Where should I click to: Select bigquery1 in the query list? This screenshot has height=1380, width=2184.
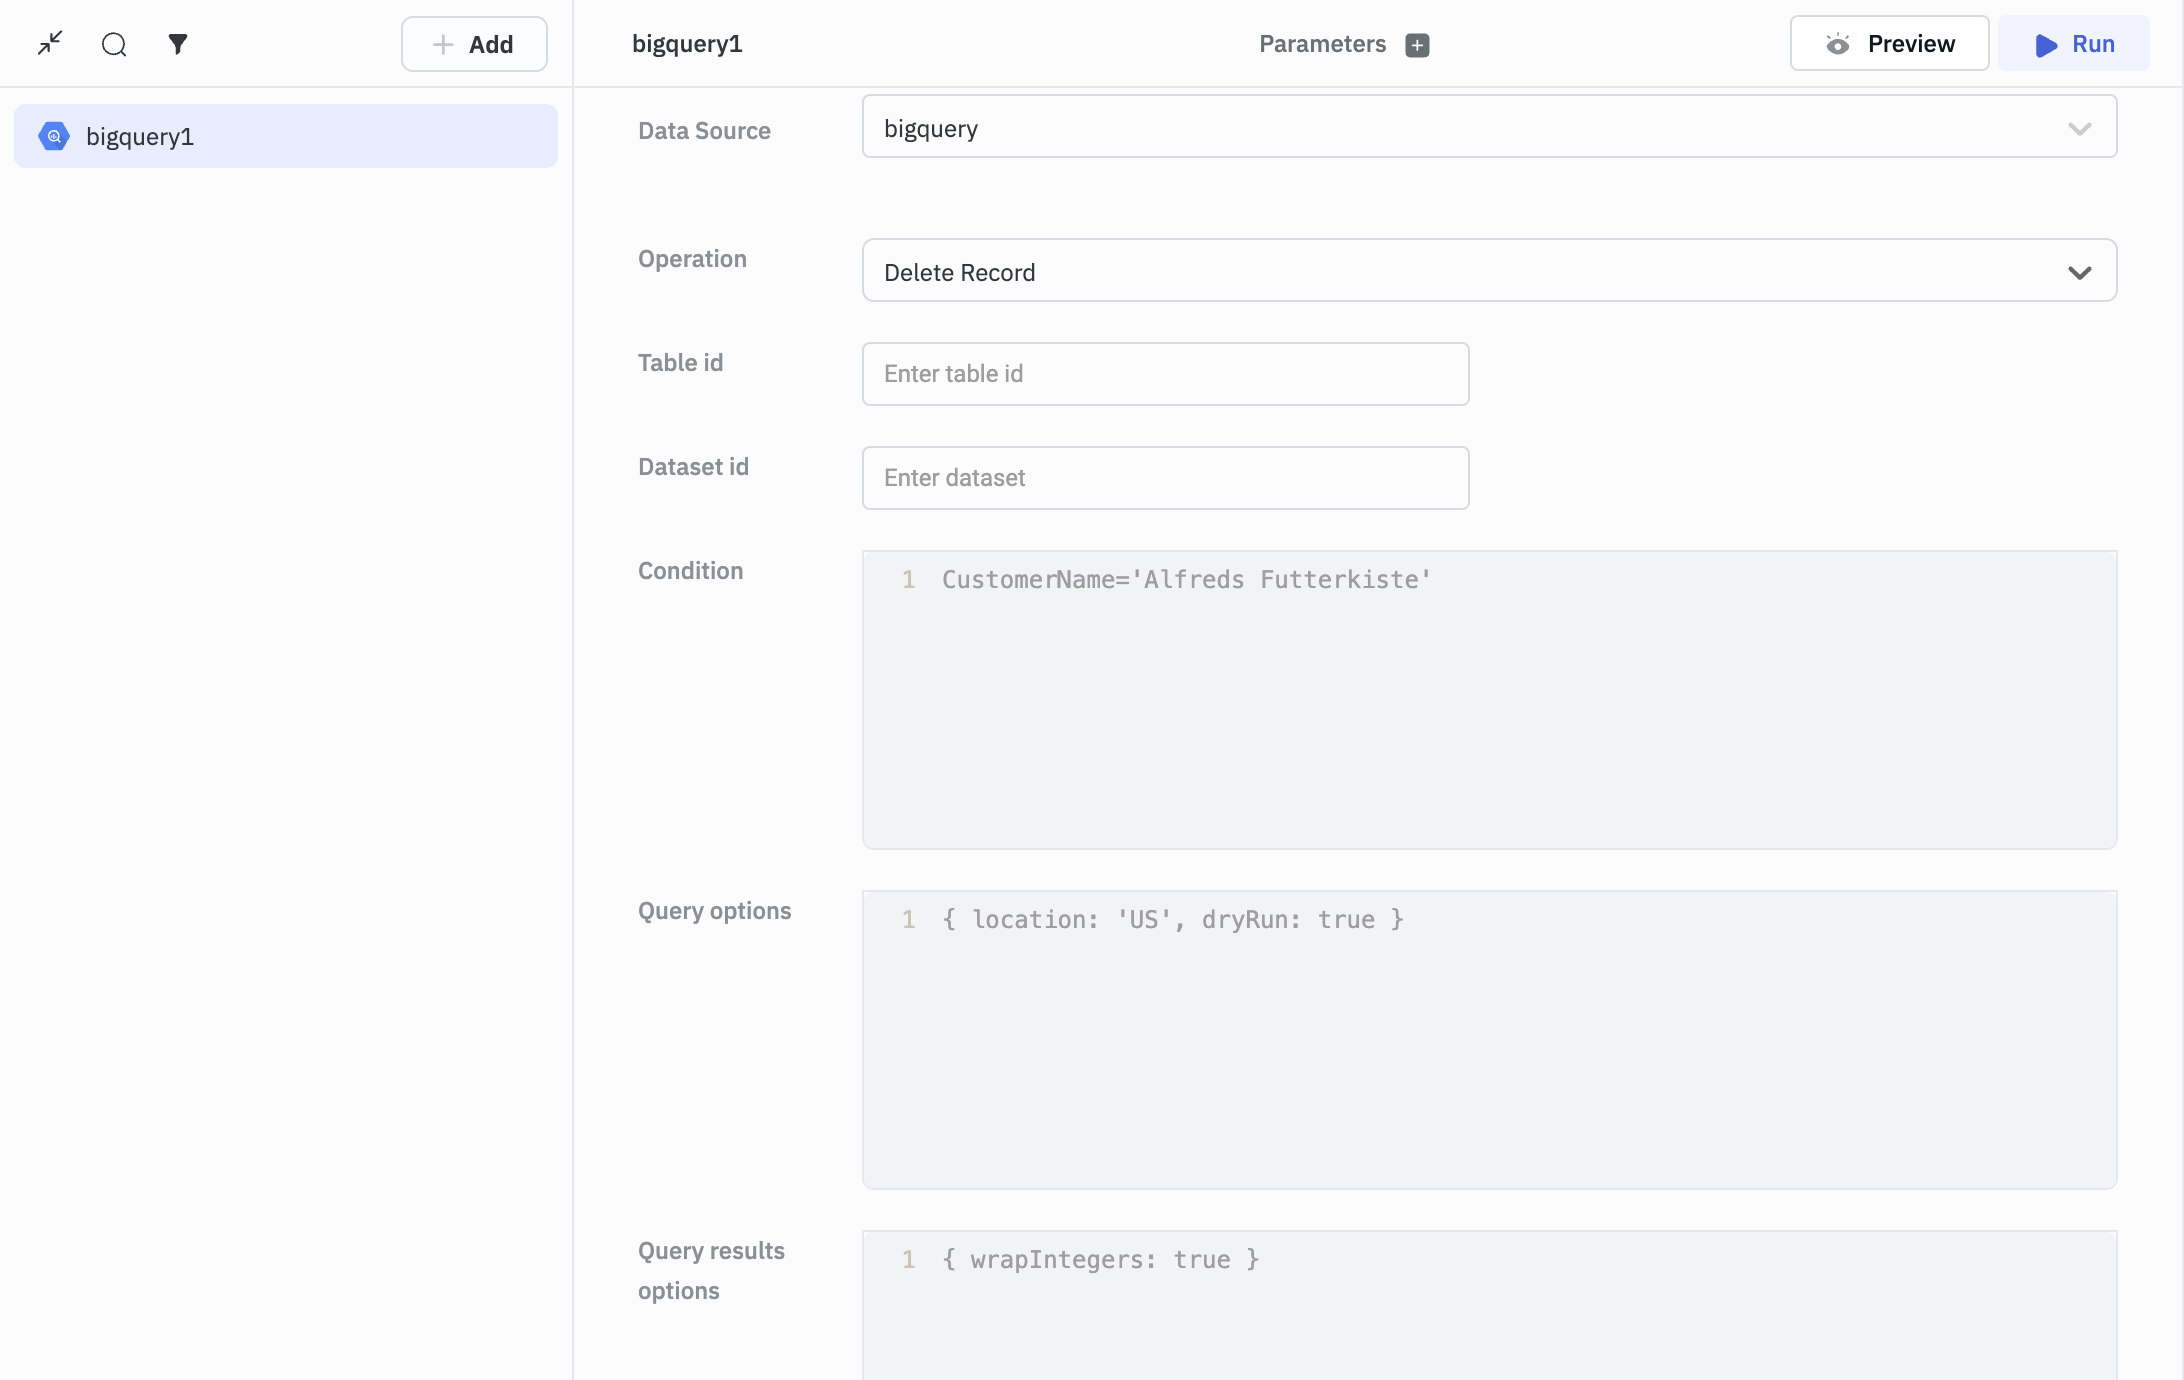click(285, 136)
